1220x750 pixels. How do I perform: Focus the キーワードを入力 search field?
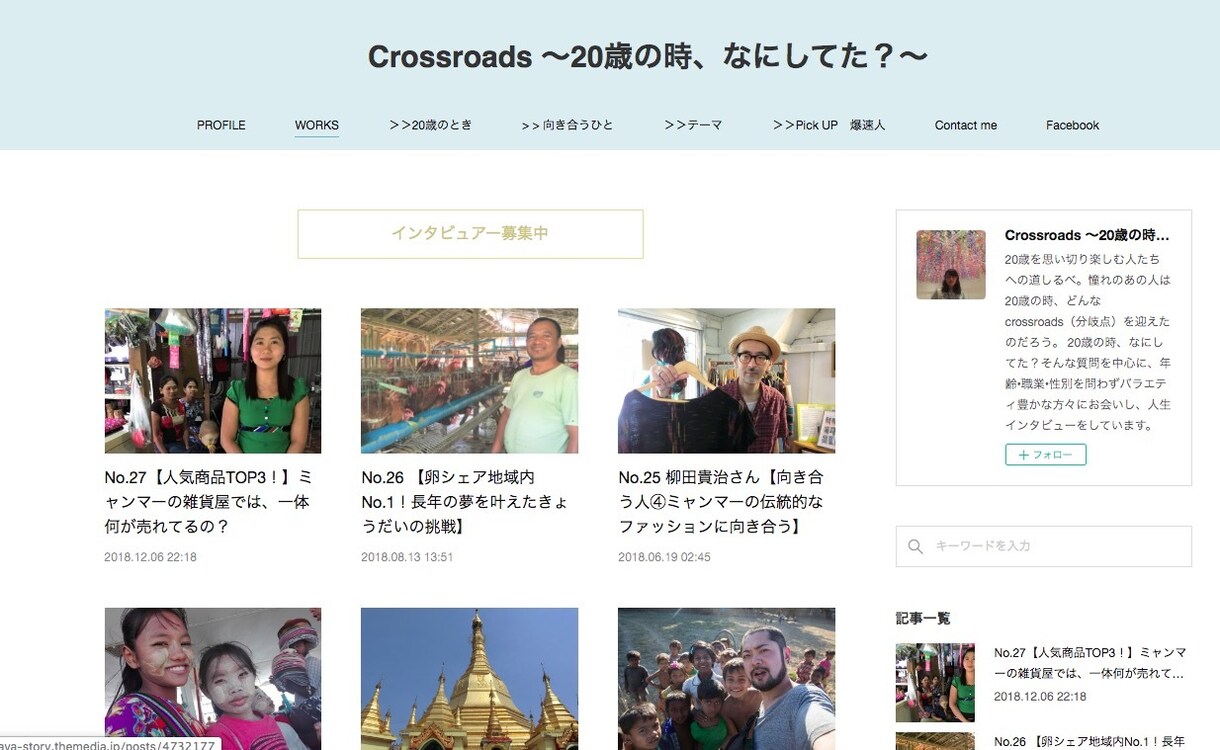1043,547
